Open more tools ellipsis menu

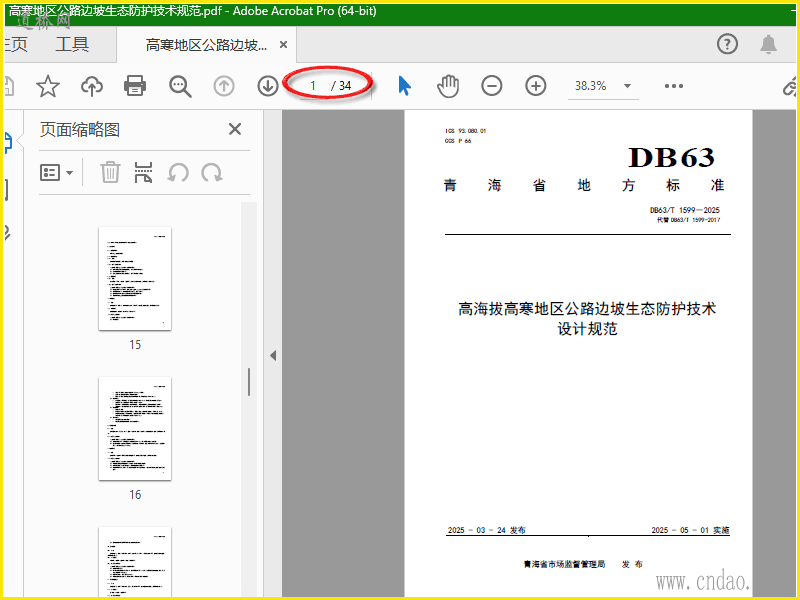[673, 86]
